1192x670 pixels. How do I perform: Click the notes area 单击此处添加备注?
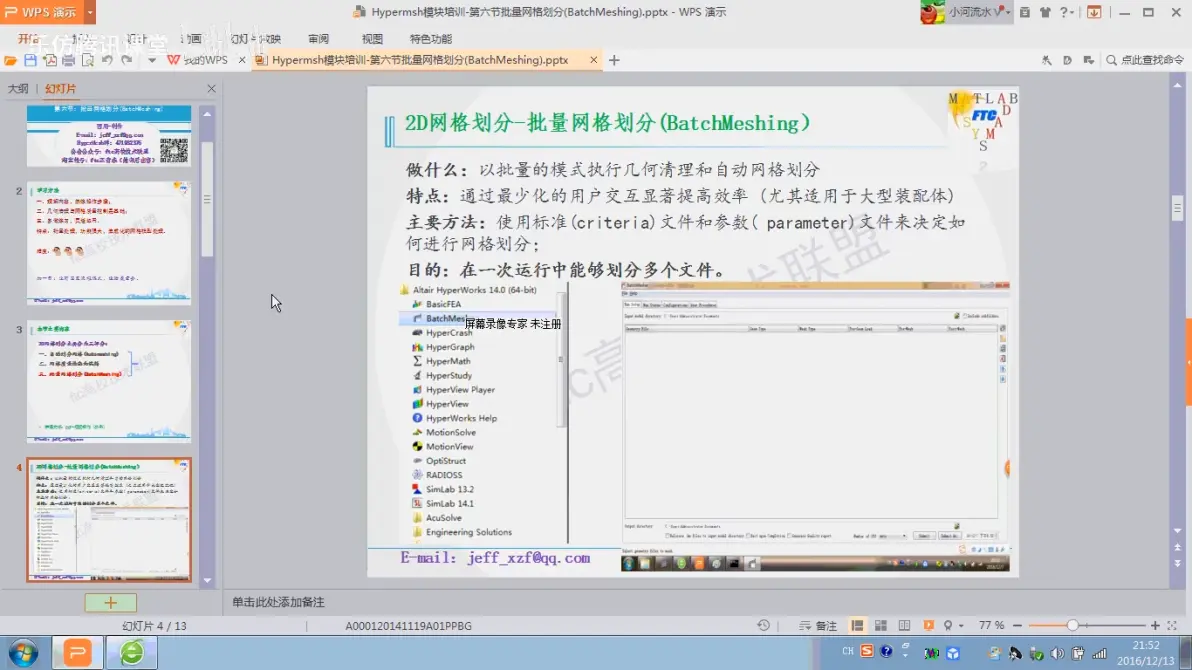278,602
